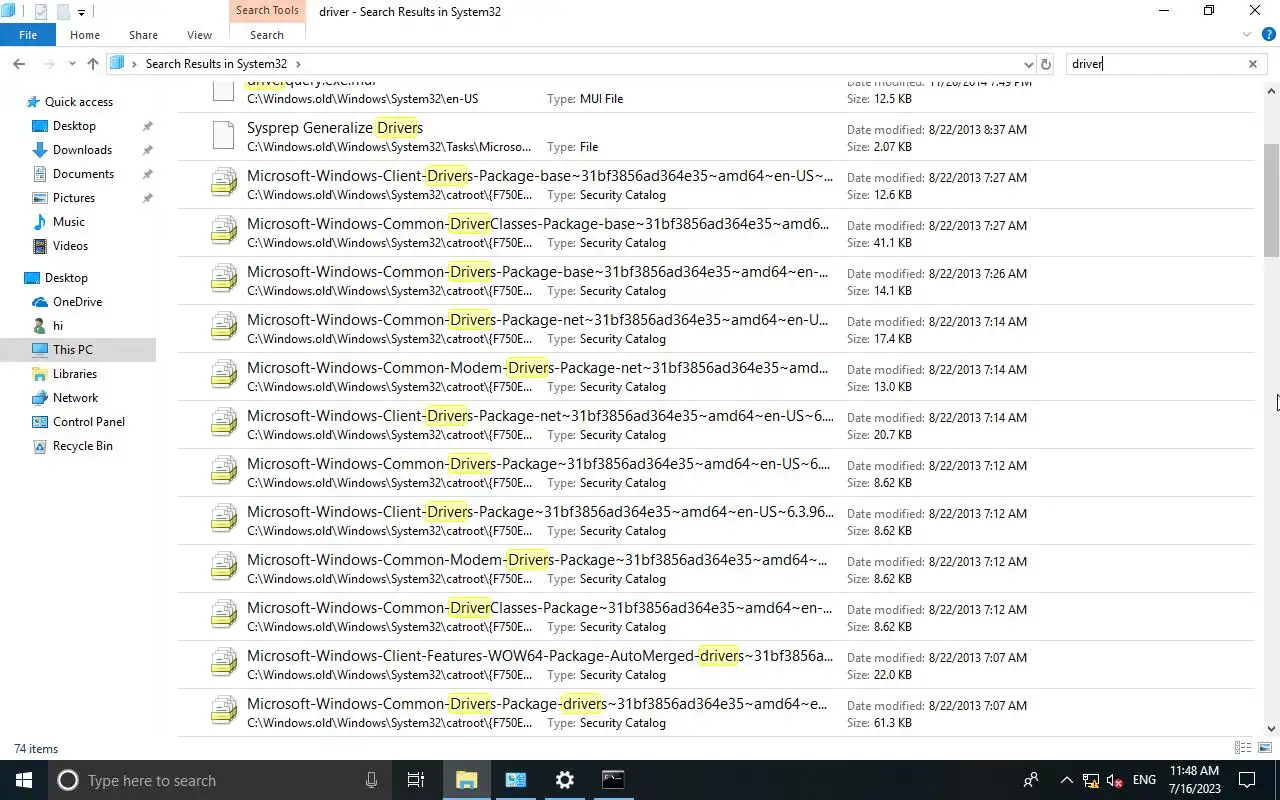Clear the search box with X
The height and width of the screenshot is (800, 1280).
[1252, 64]
